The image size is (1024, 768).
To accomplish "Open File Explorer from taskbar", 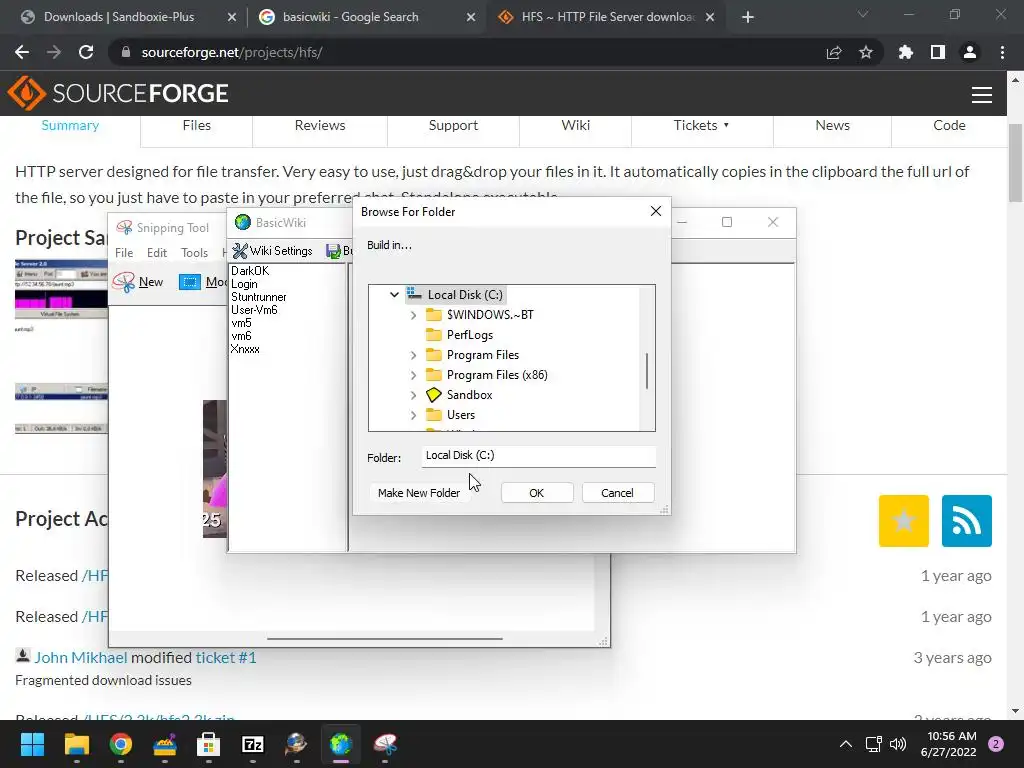I will tap(76, 744).
